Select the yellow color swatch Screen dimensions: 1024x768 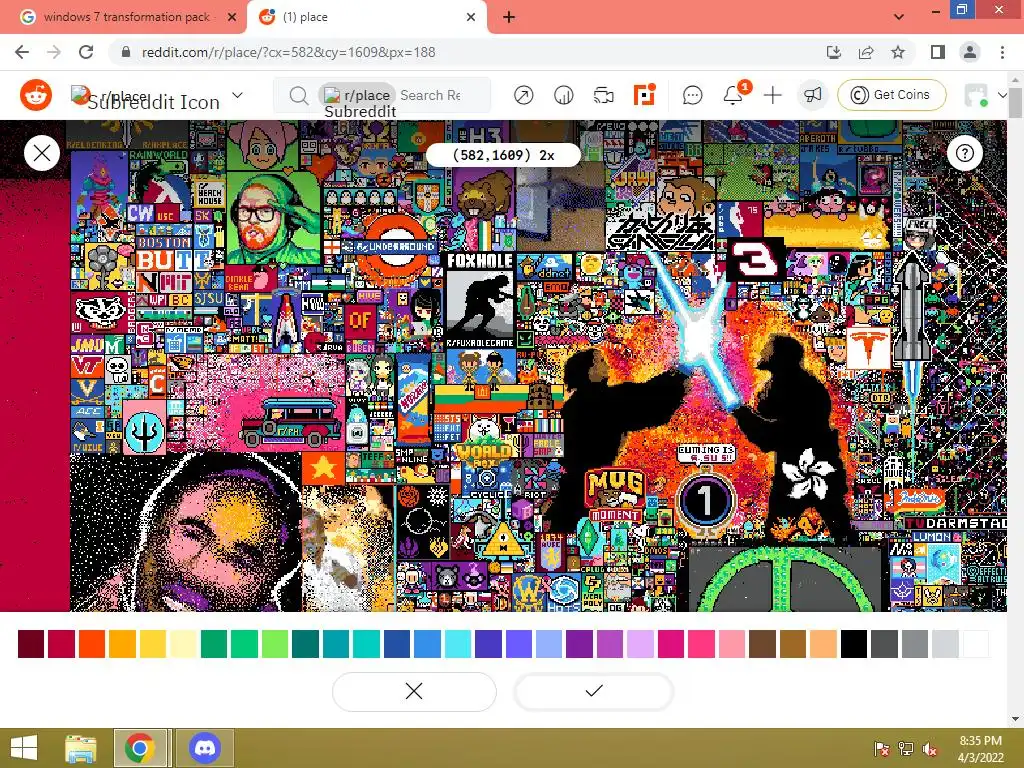coord(153,644)
